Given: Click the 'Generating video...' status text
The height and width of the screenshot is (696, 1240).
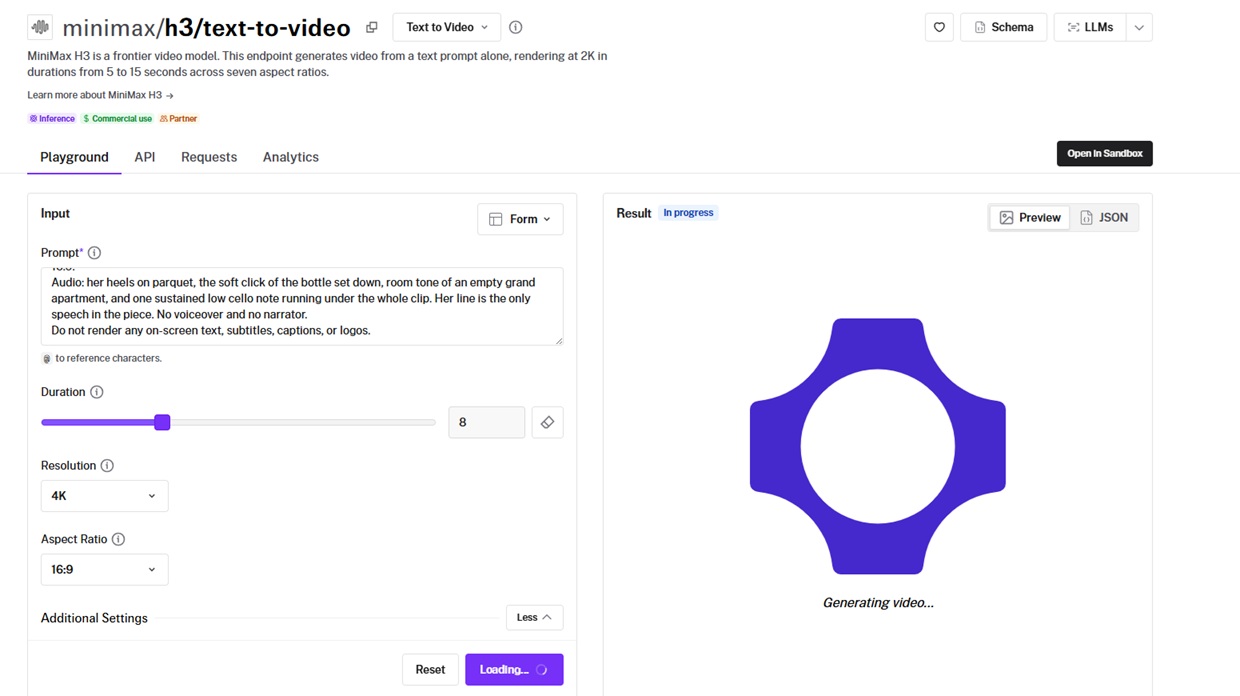Looking at the screenshot, I should [878, 603].
